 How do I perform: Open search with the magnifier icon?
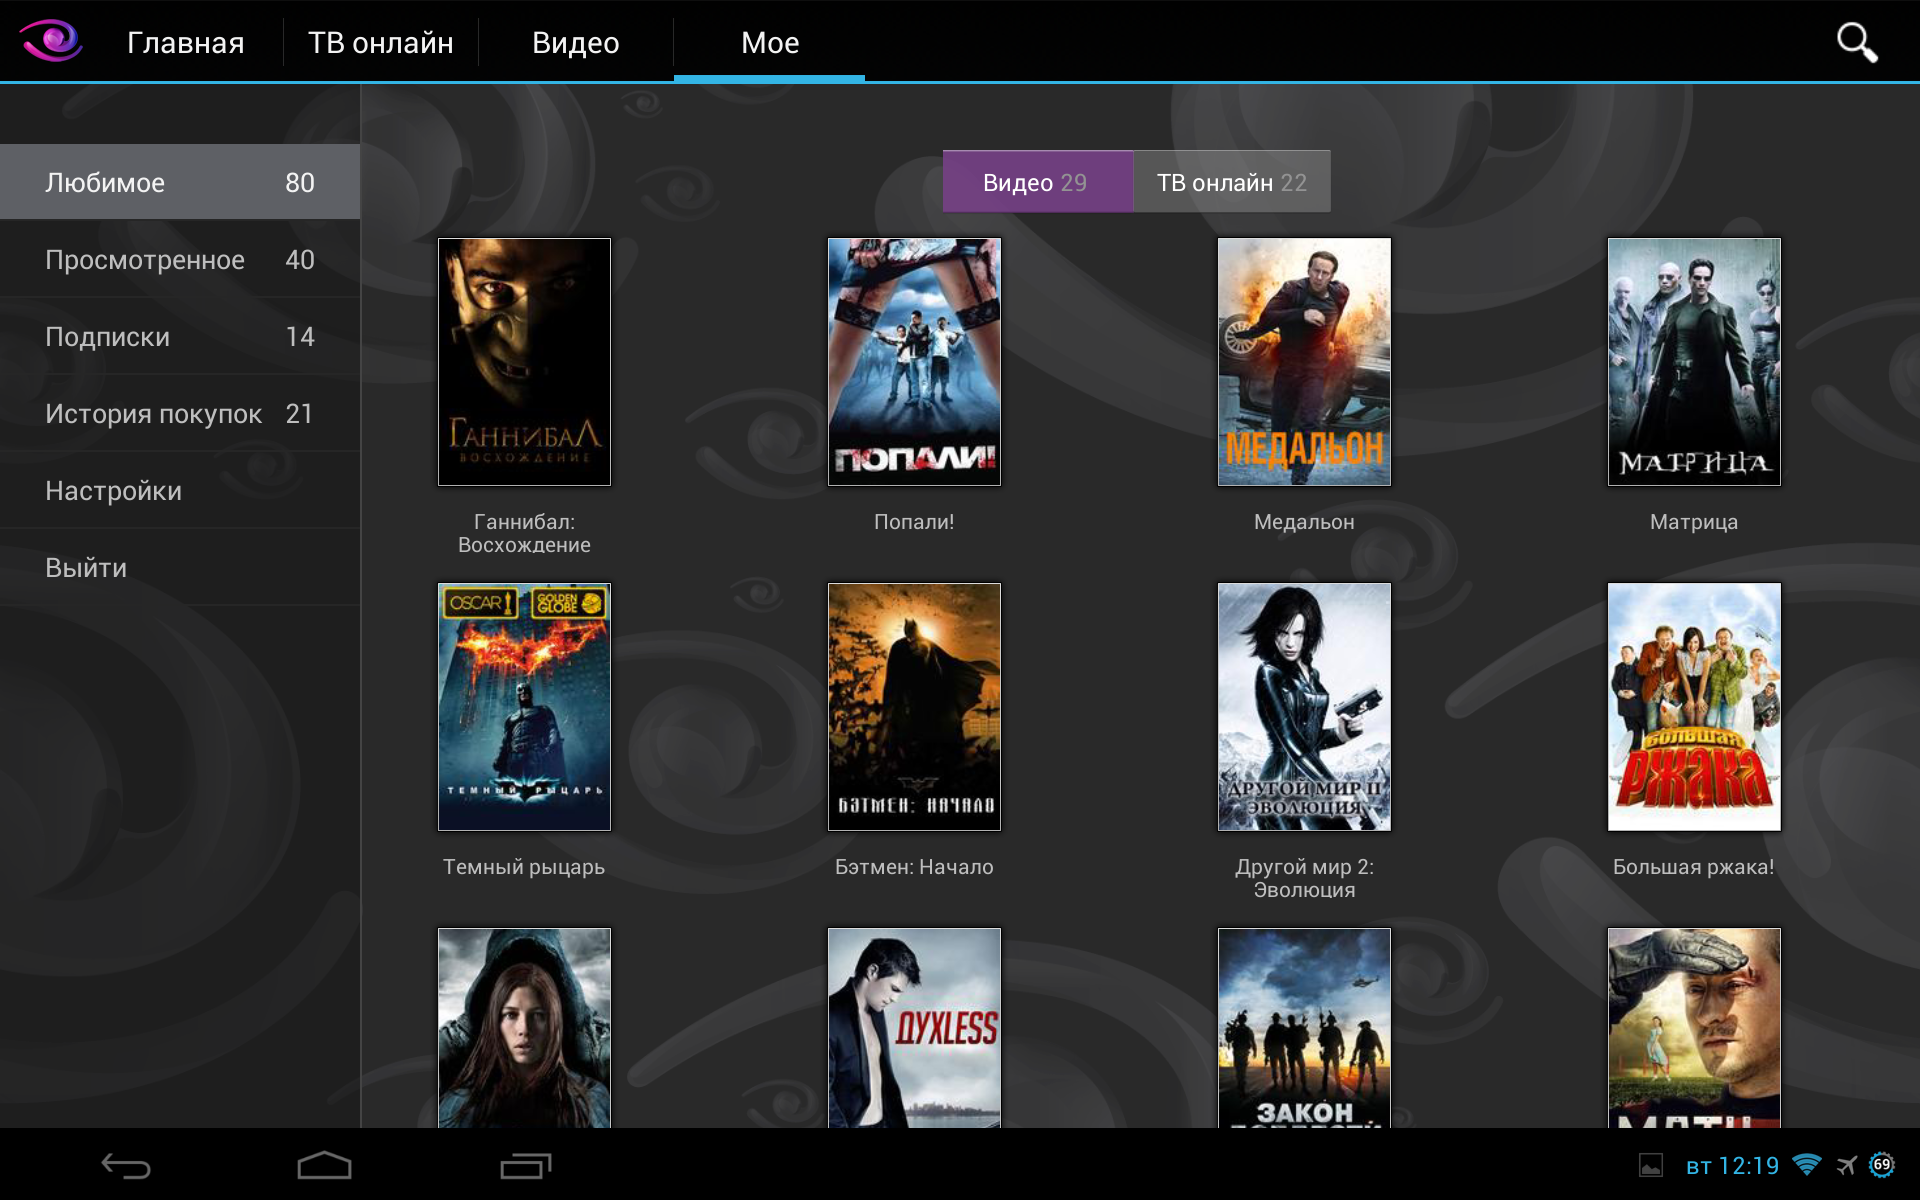coord(1857,42)
